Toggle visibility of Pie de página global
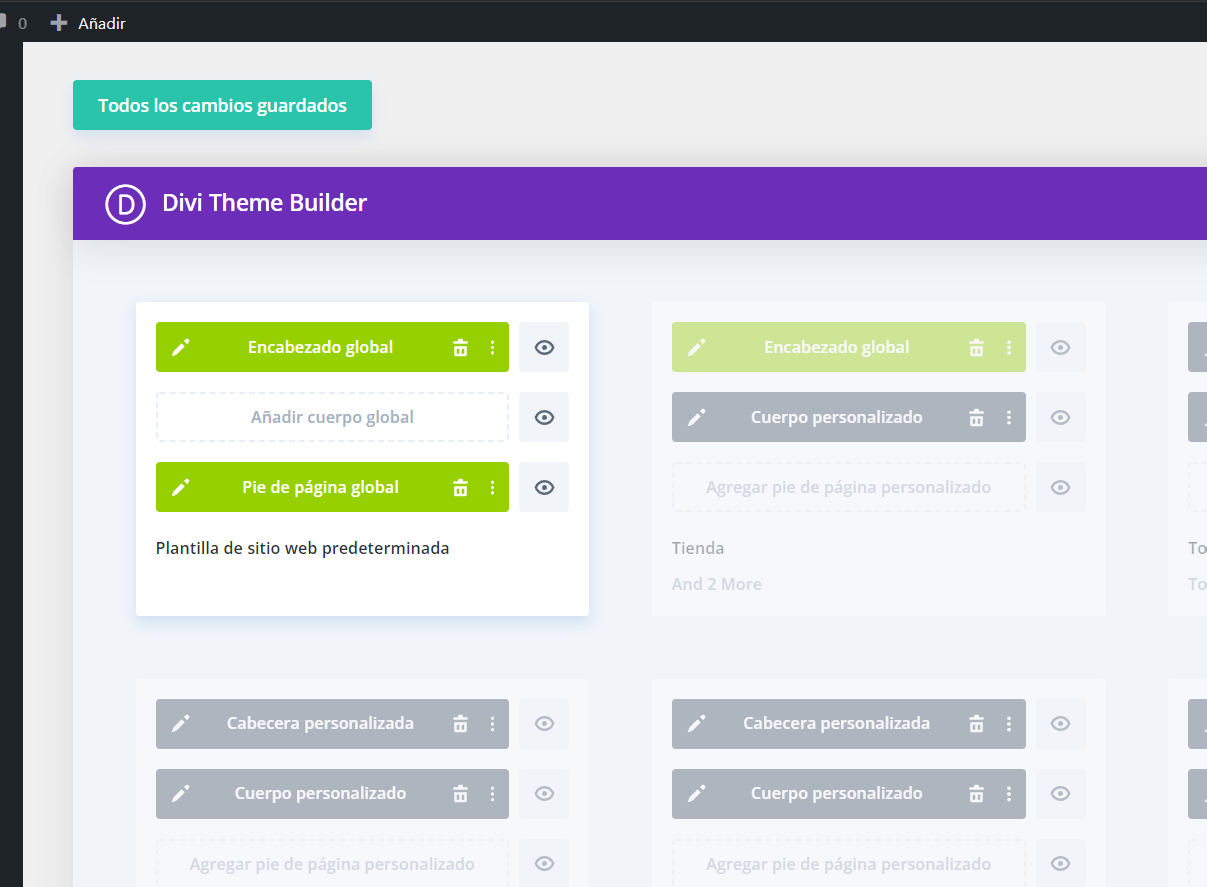The height and width of the screenshot is (887, 1207). (x=544, y=487)
